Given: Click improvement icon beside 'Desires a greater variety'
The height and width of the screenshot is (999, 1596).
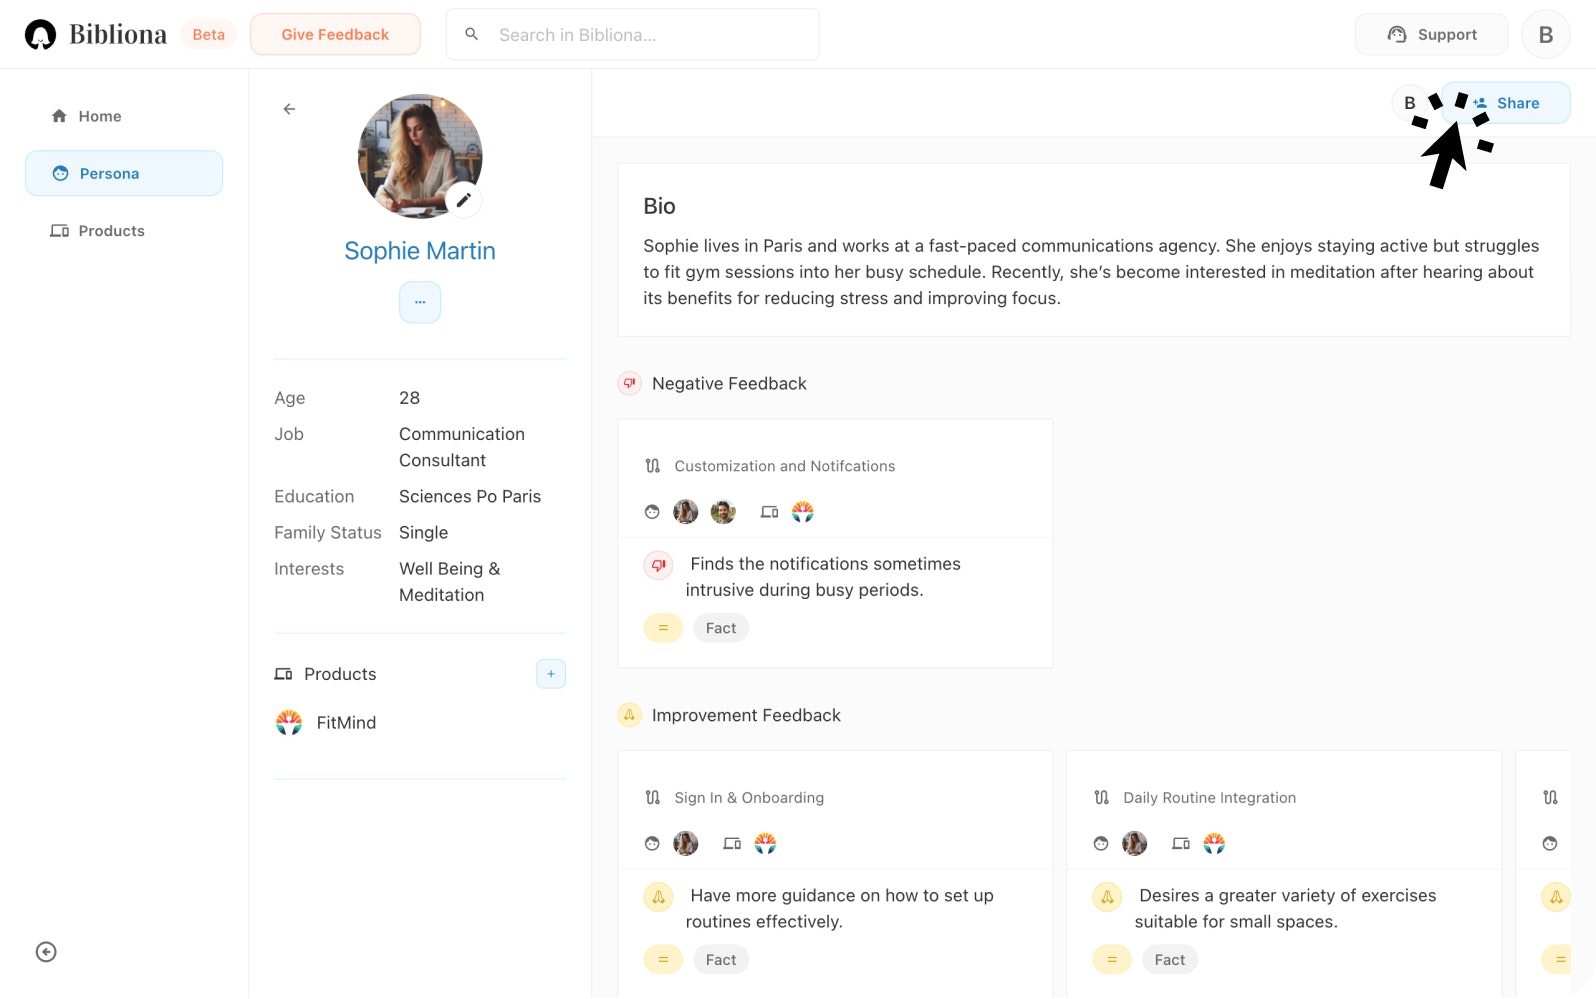Looking at the screenshot, I should tap(1108, 897).
